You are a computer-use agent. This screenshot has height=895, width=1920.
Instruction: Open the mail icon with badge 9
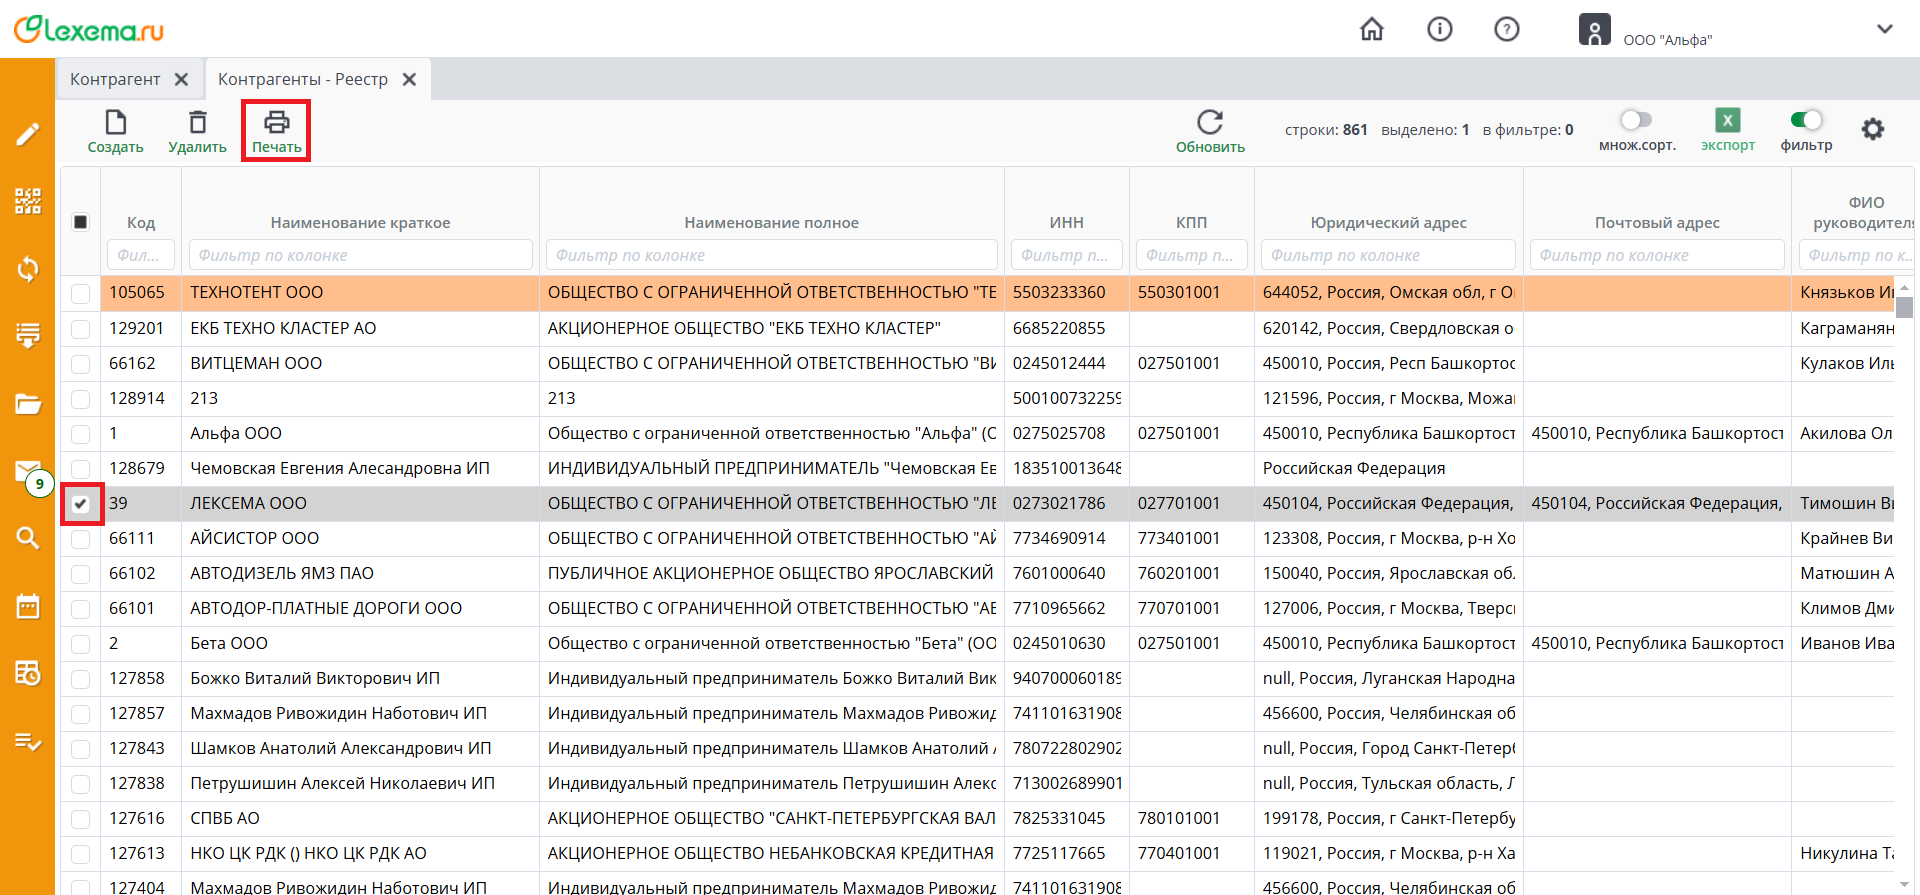pyautogui.click(x=28, y=472)
